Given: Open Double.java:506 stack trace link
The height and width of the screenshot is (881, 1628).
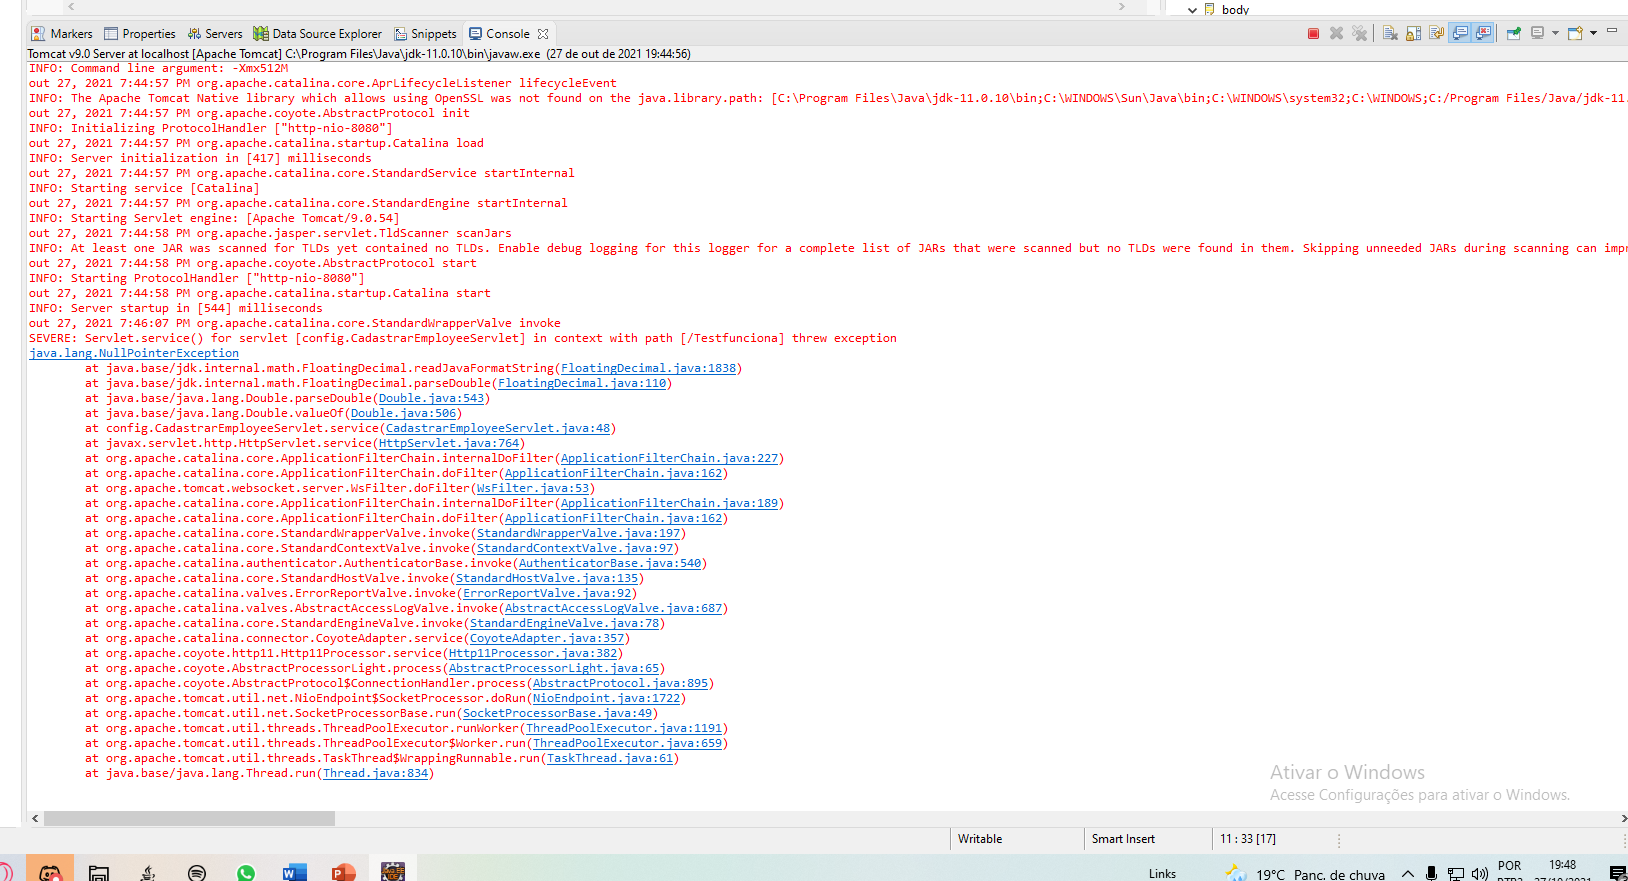Looking at the screenshot, I should point(403,413).
